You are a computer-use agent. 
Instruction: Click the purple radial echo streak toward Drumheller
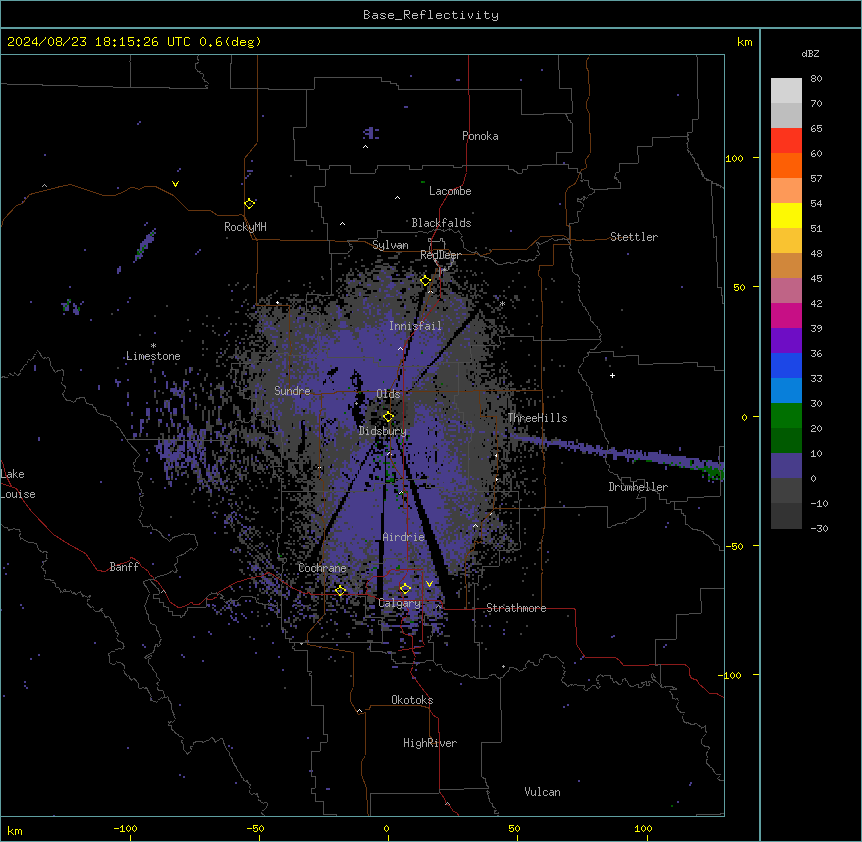click(x=616, y=454)
